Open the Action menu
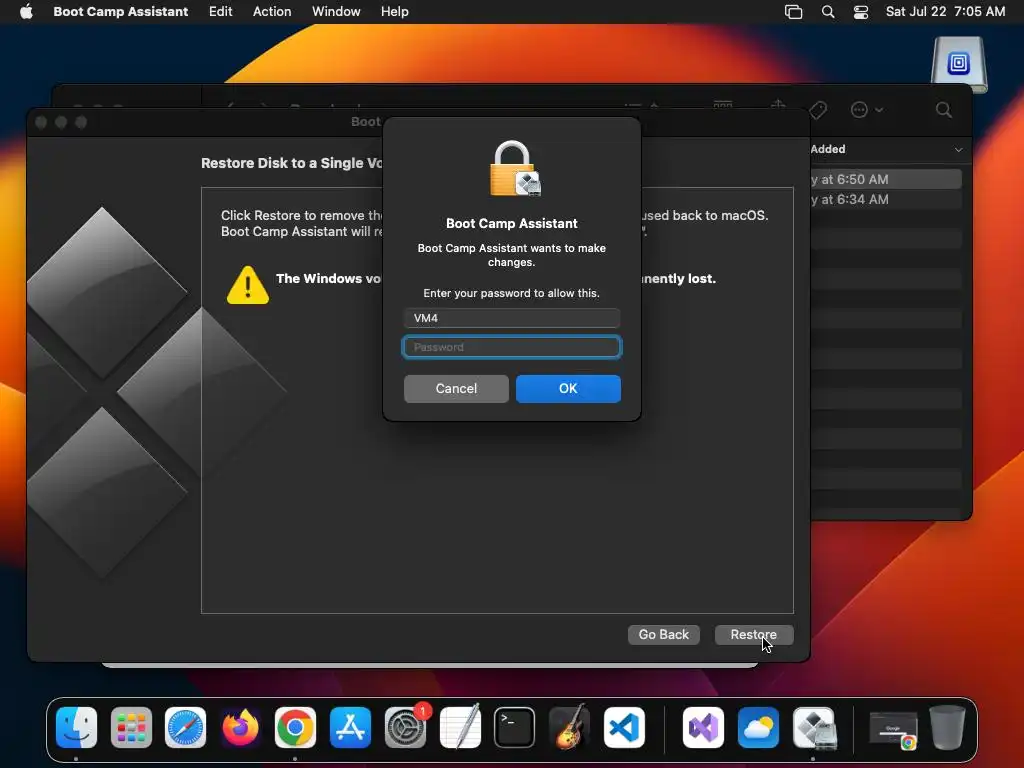The height and width of the screenshot is (768, 1024). 272,12
